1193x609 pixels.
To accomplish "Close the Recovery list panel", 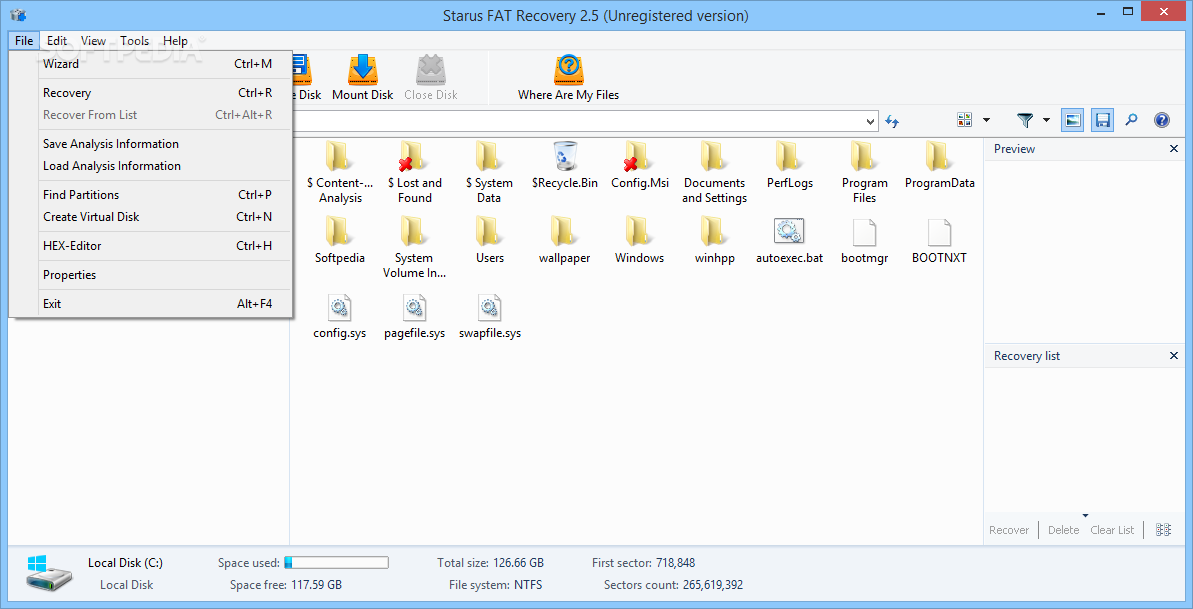I will click(x=1173, y=356).
